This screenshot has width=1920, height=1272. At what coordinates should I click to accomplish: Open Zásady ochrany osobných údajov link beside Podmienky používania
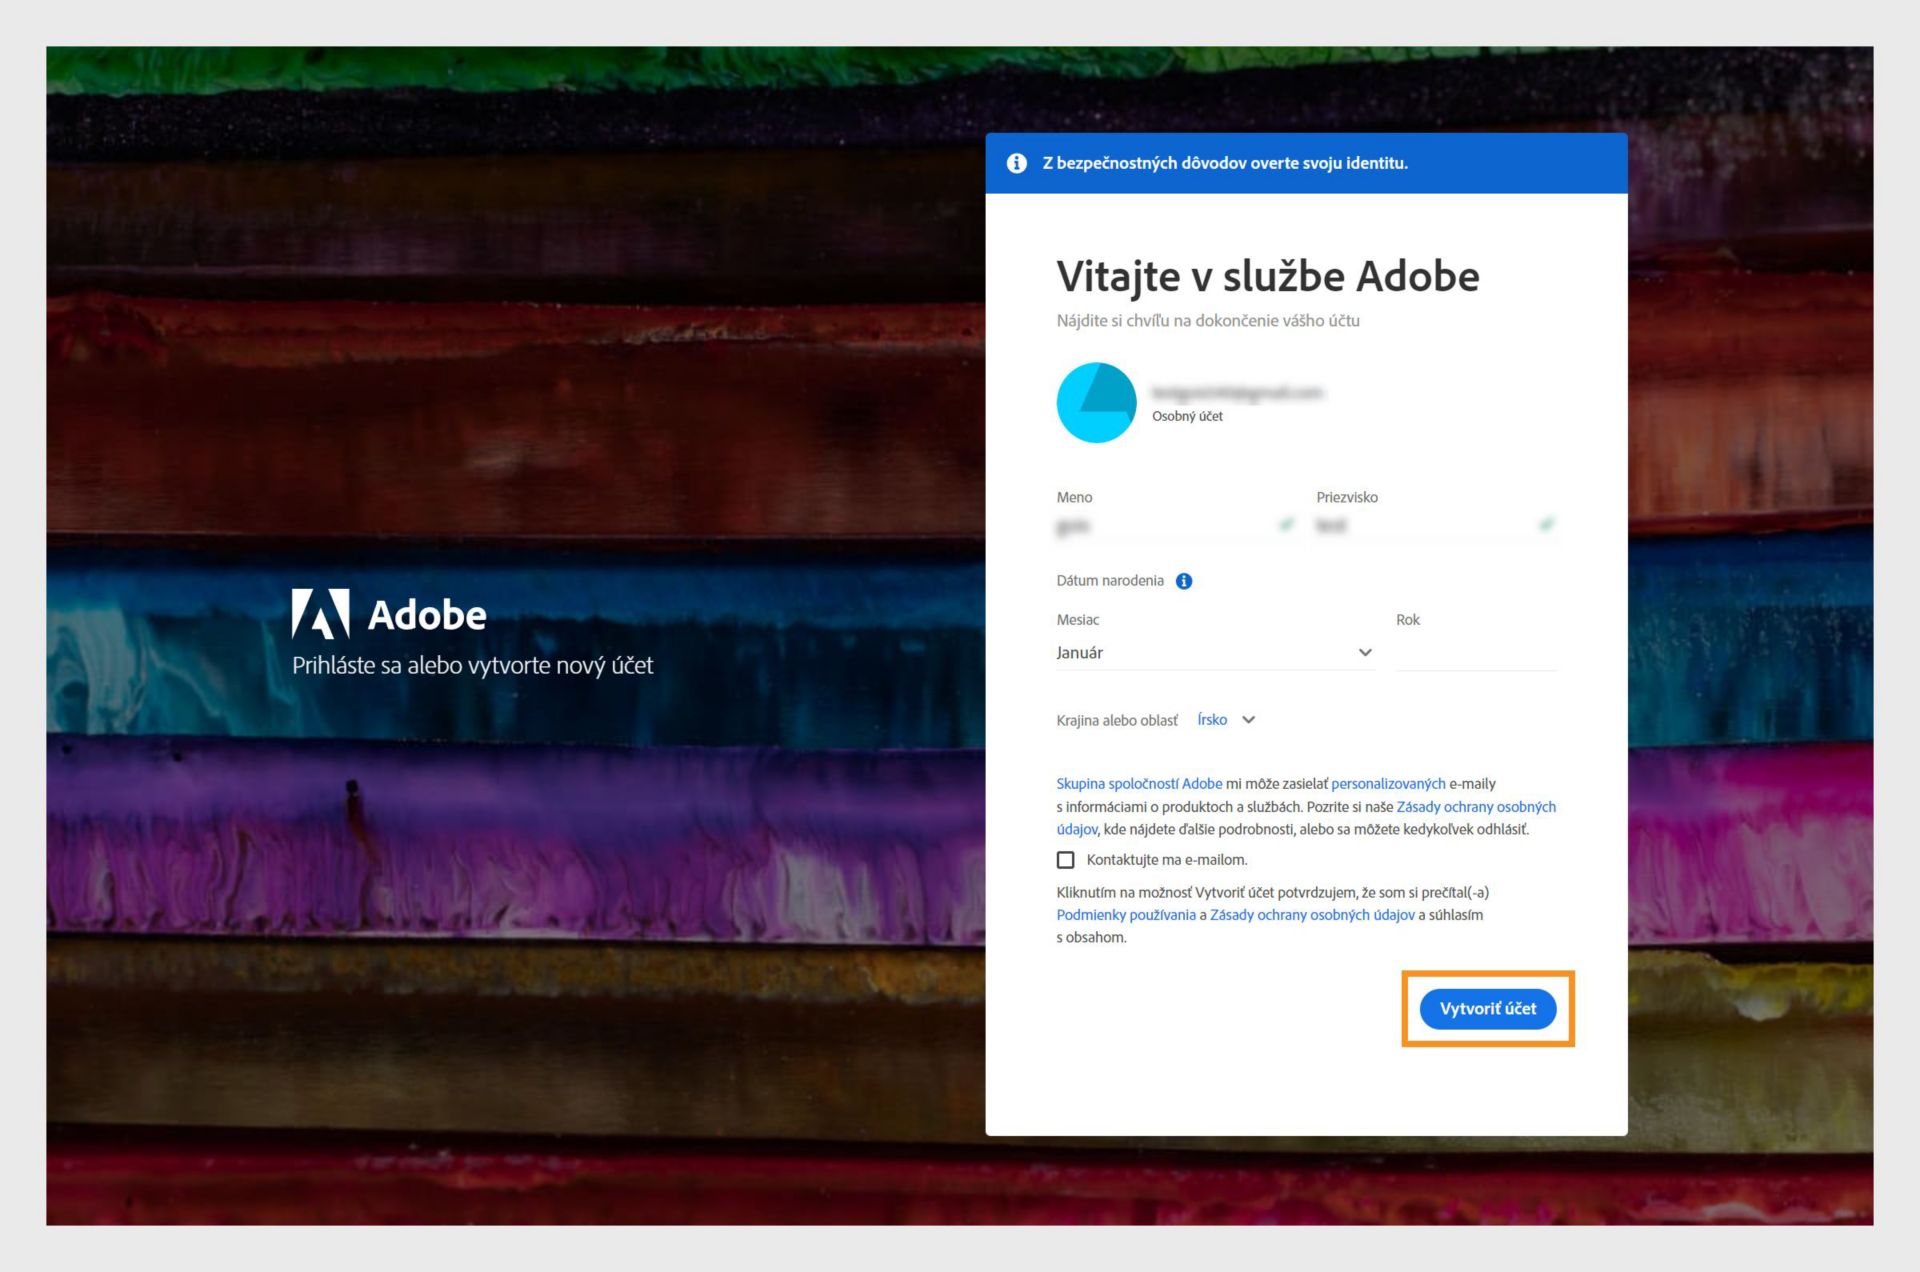coord(1312,915)
